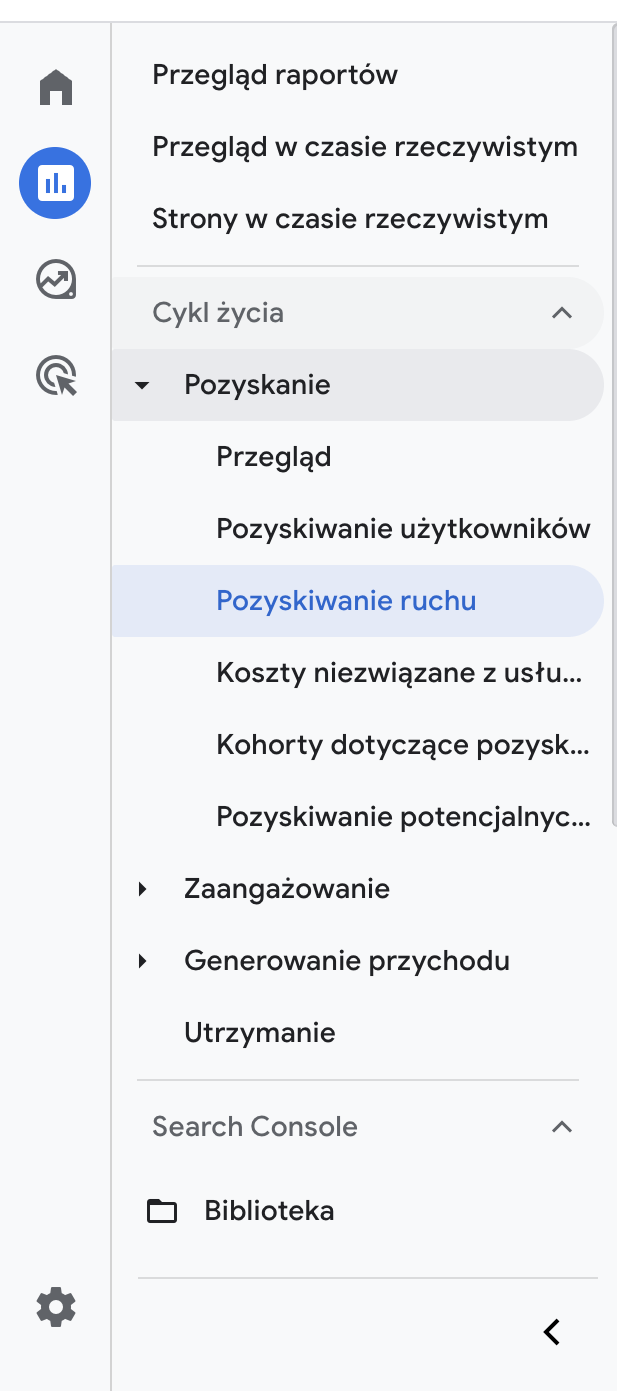Collapse the navigation panel with left arrow
The image size is (617, 1391).
[x=551, y=1331]
